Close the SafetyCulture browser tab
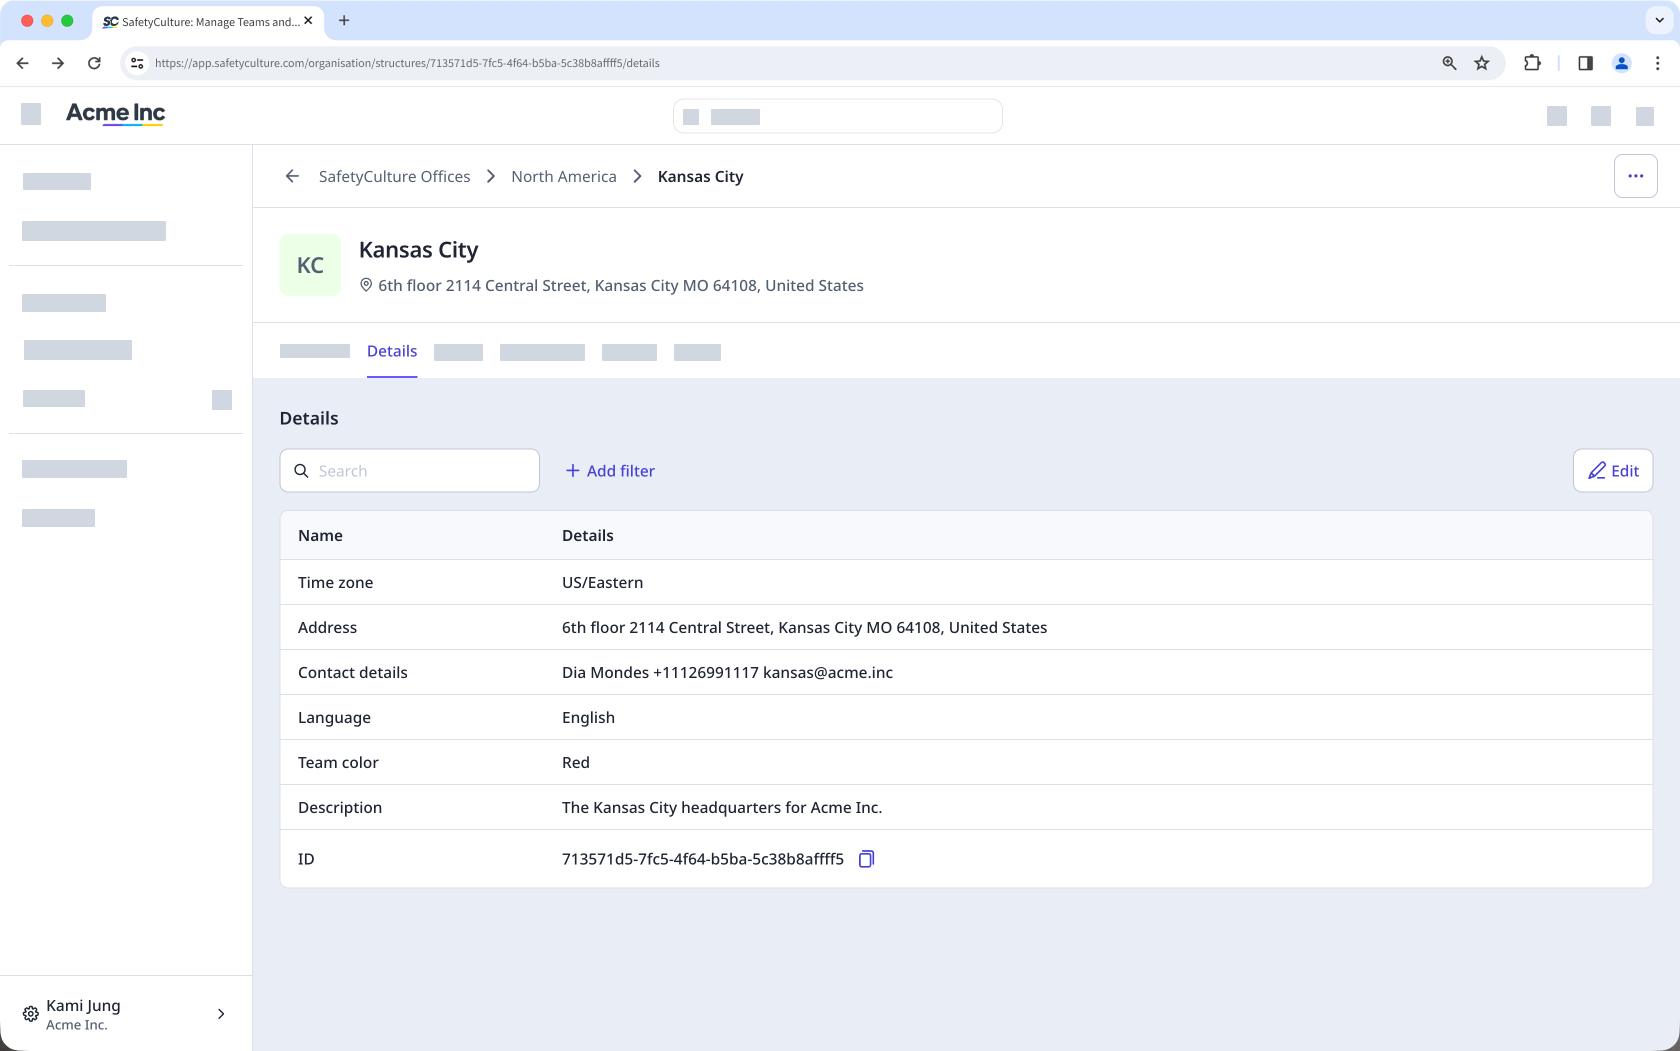Viewport: 1680px width, 1051px height. click(x=308, y=20)
